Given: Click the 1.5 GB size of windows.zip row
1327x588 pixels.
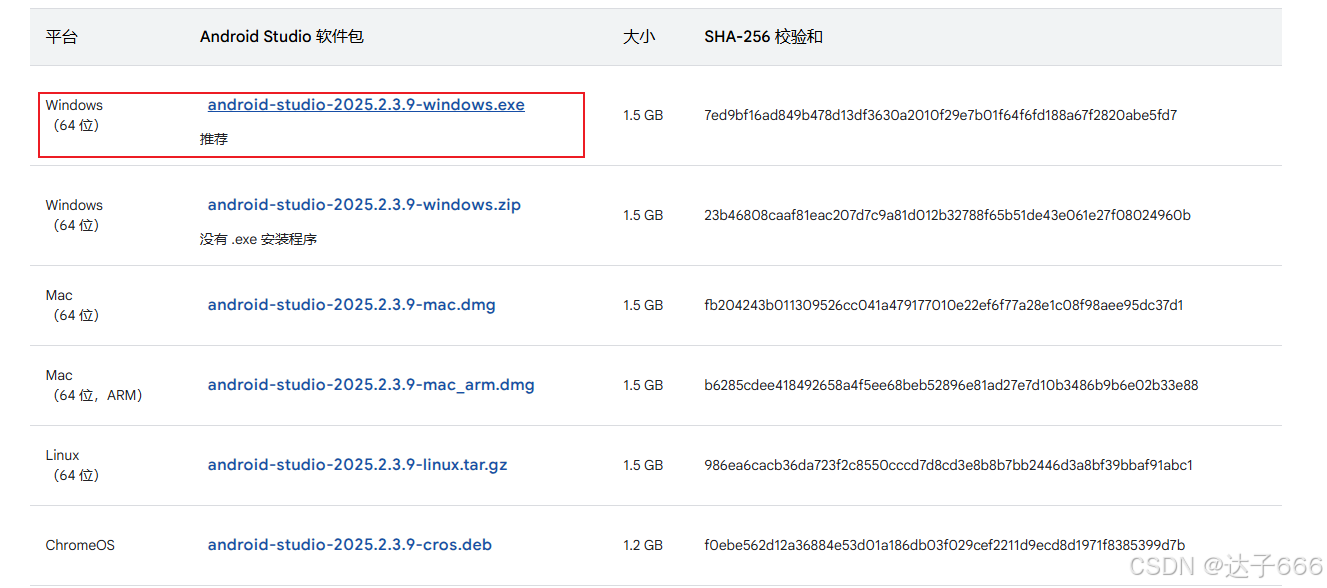Looking at the screenshot, I should point(643,215).
